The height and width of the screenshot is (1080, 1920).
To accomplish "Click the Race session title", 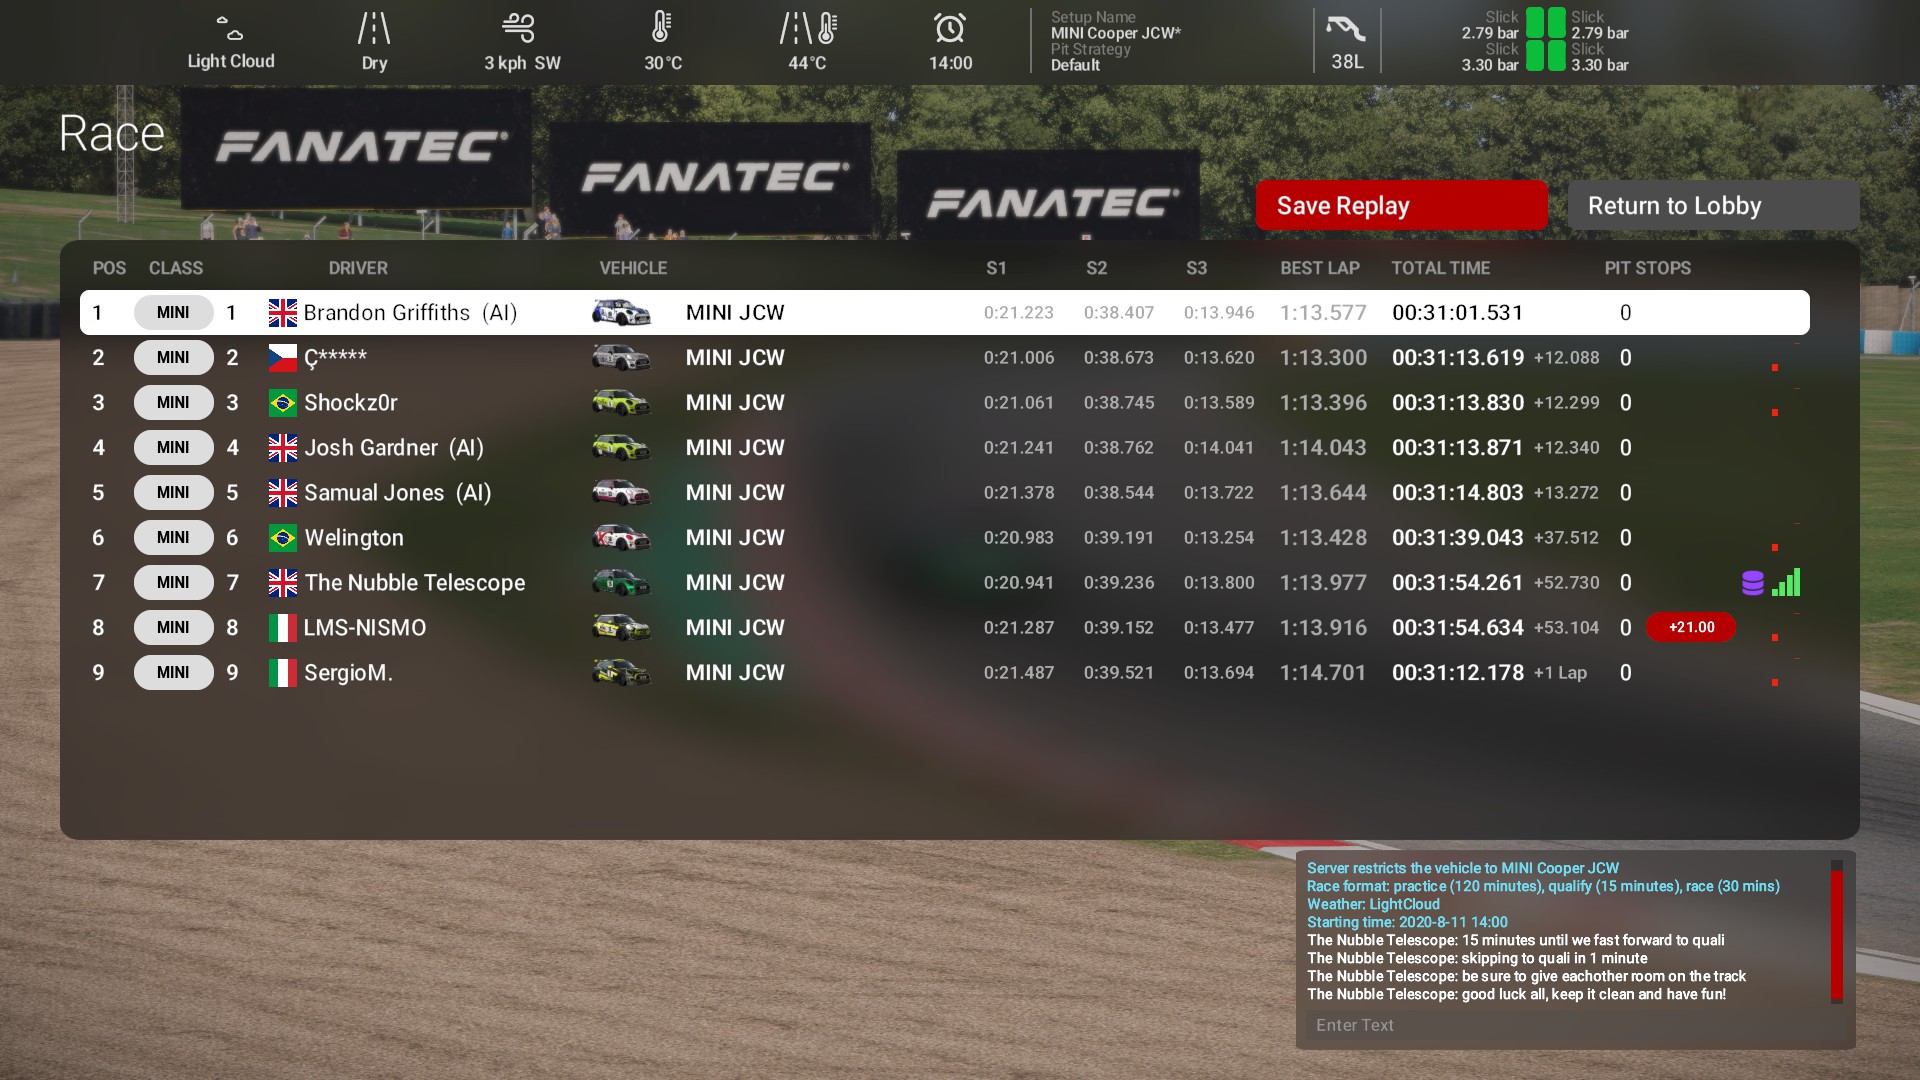I will click(111, 133).
